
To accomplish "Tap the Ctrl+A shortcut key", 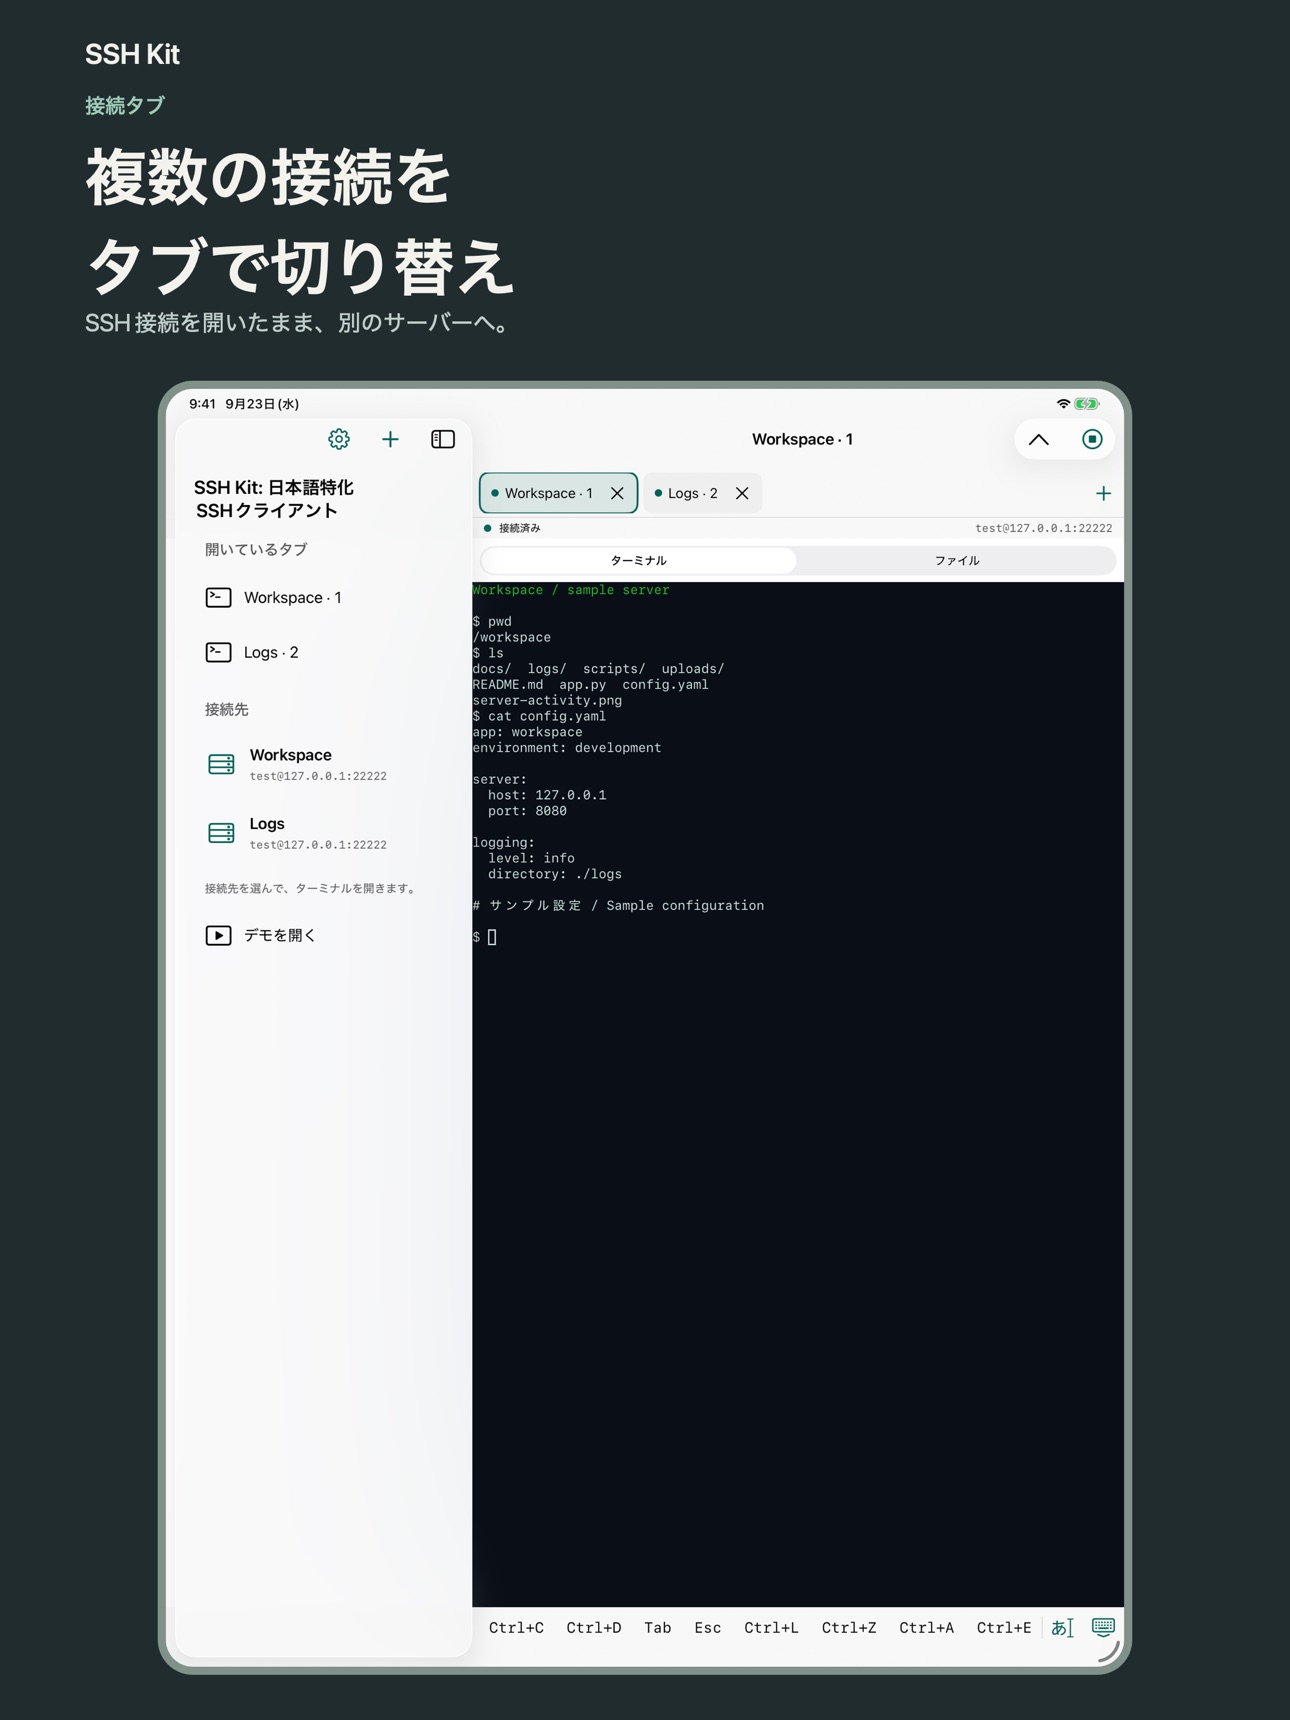I will pyautogui.click(x=926, y=1628).
